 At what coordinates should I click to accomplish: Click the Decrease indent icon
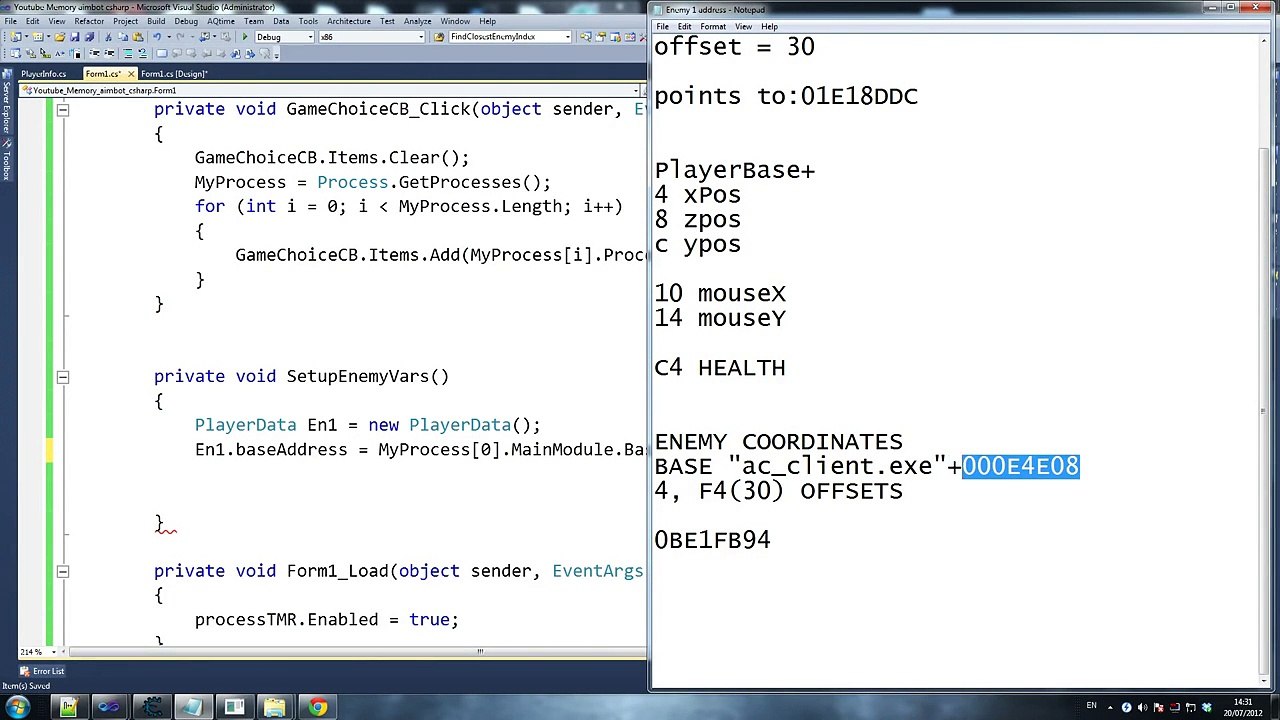pyautogui.click(x=94, y=53)
